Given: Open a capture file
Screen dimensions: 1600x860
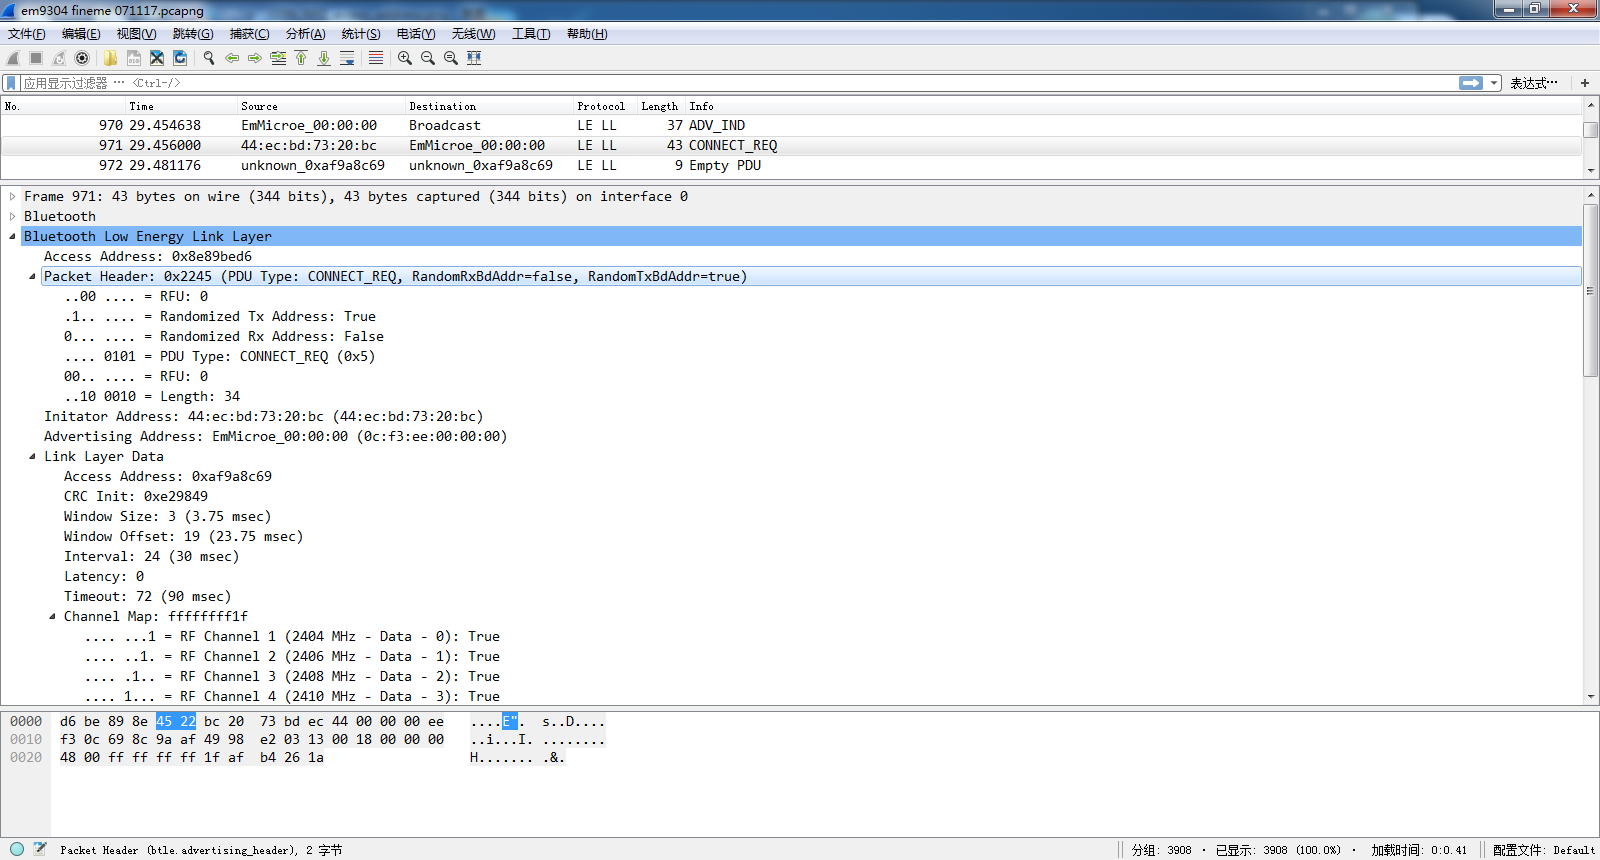Looking at the screenshot, I should pyautogui.click(x=111, y=58).
